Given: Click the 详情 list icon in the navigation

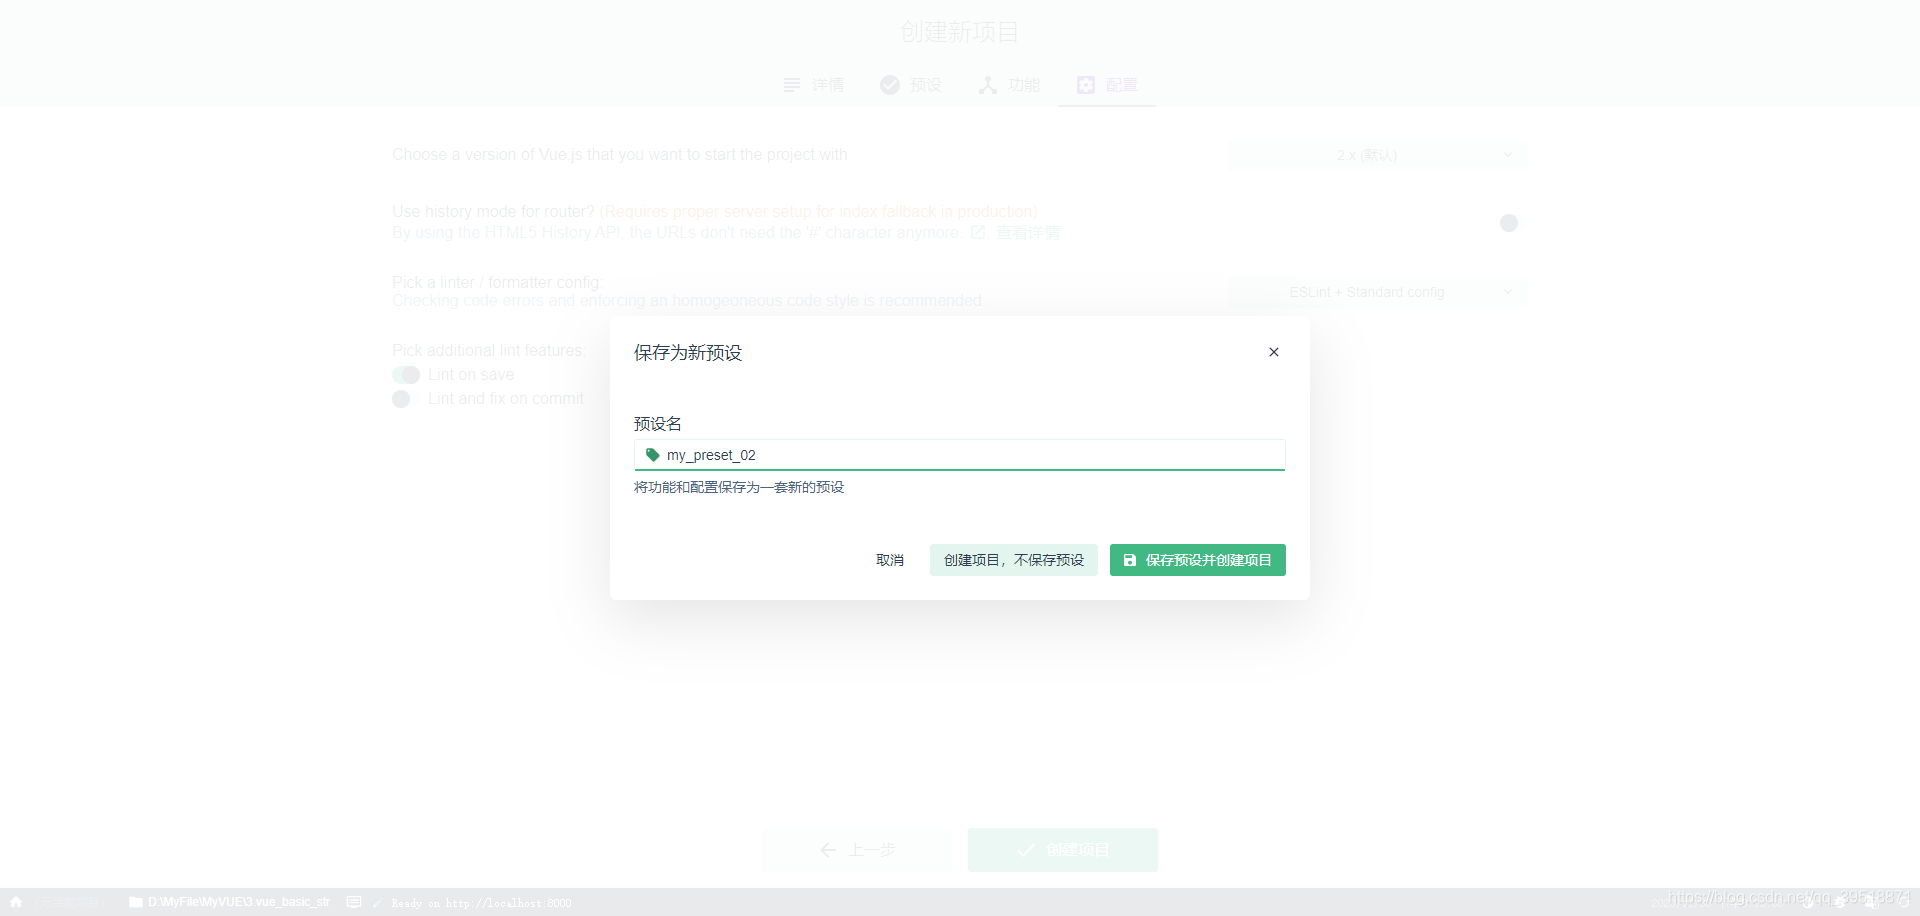Looking at the screenshot, I should [791, 85].
